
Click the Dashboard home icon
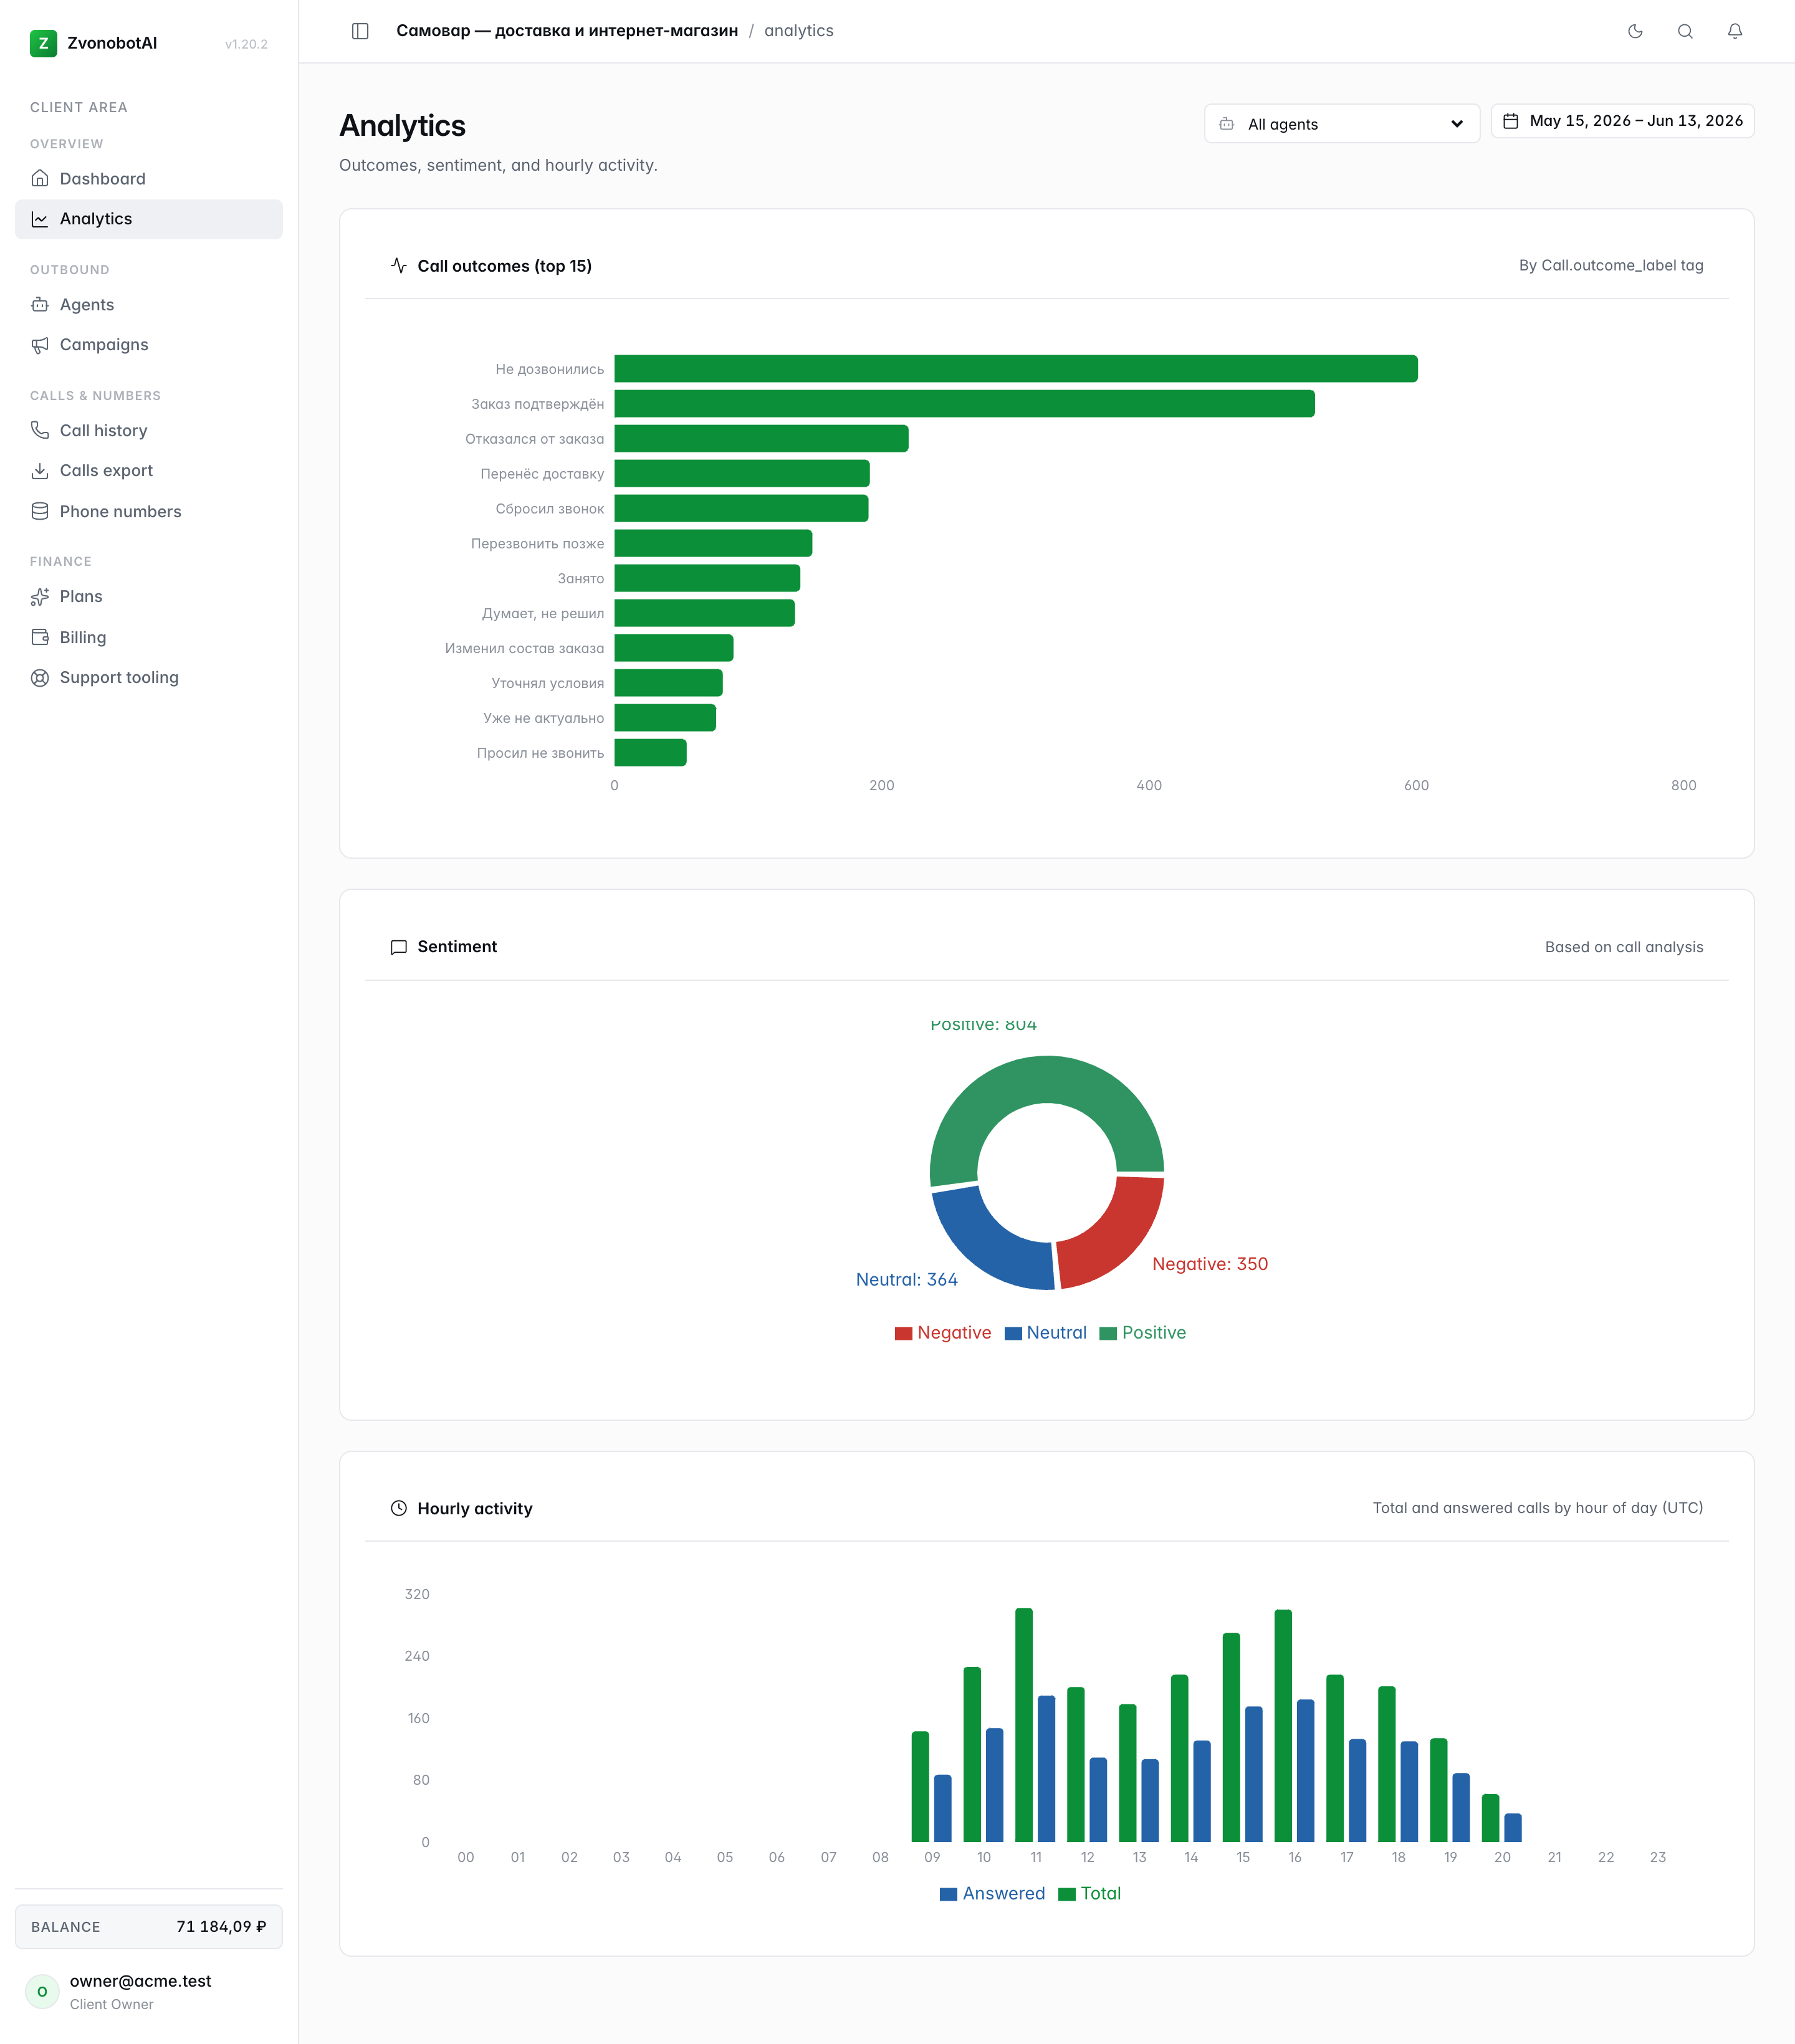40,178
